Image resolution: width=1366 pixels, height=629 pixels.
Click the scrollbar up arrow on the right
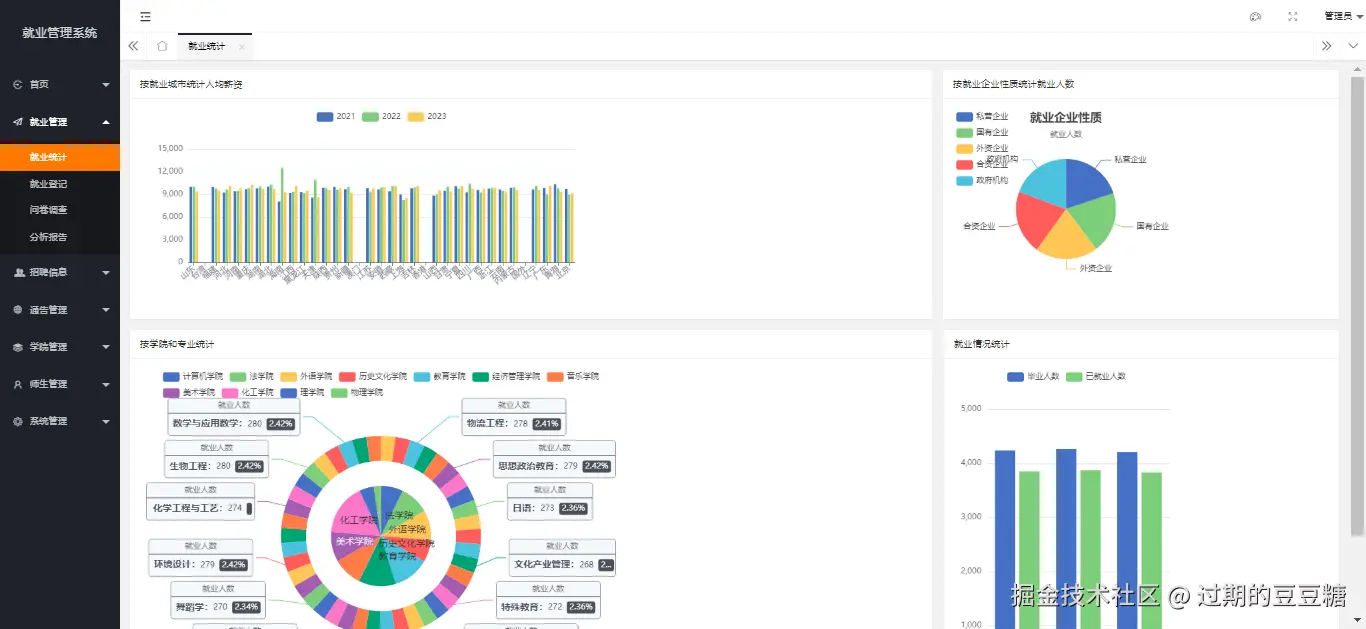(1358, 70)
